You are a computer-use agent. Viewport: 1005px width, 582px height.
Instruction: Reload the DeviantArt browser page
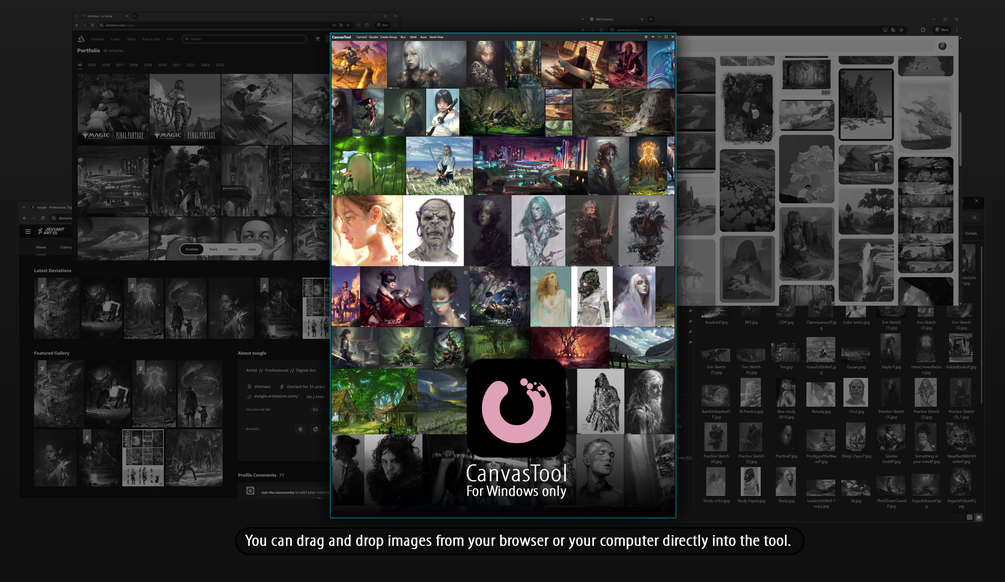coord(43,218)
